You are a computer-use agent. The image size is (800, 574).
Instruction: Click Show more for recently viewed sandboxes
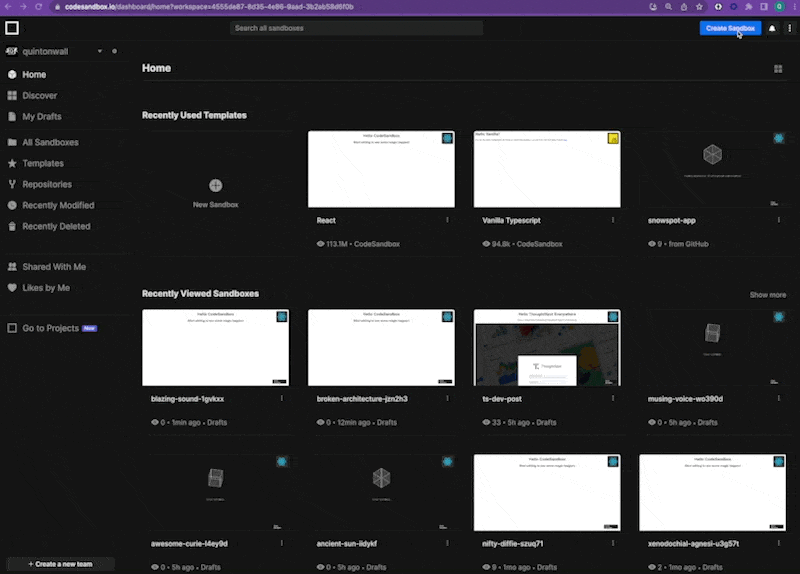(x=767, y=295)
